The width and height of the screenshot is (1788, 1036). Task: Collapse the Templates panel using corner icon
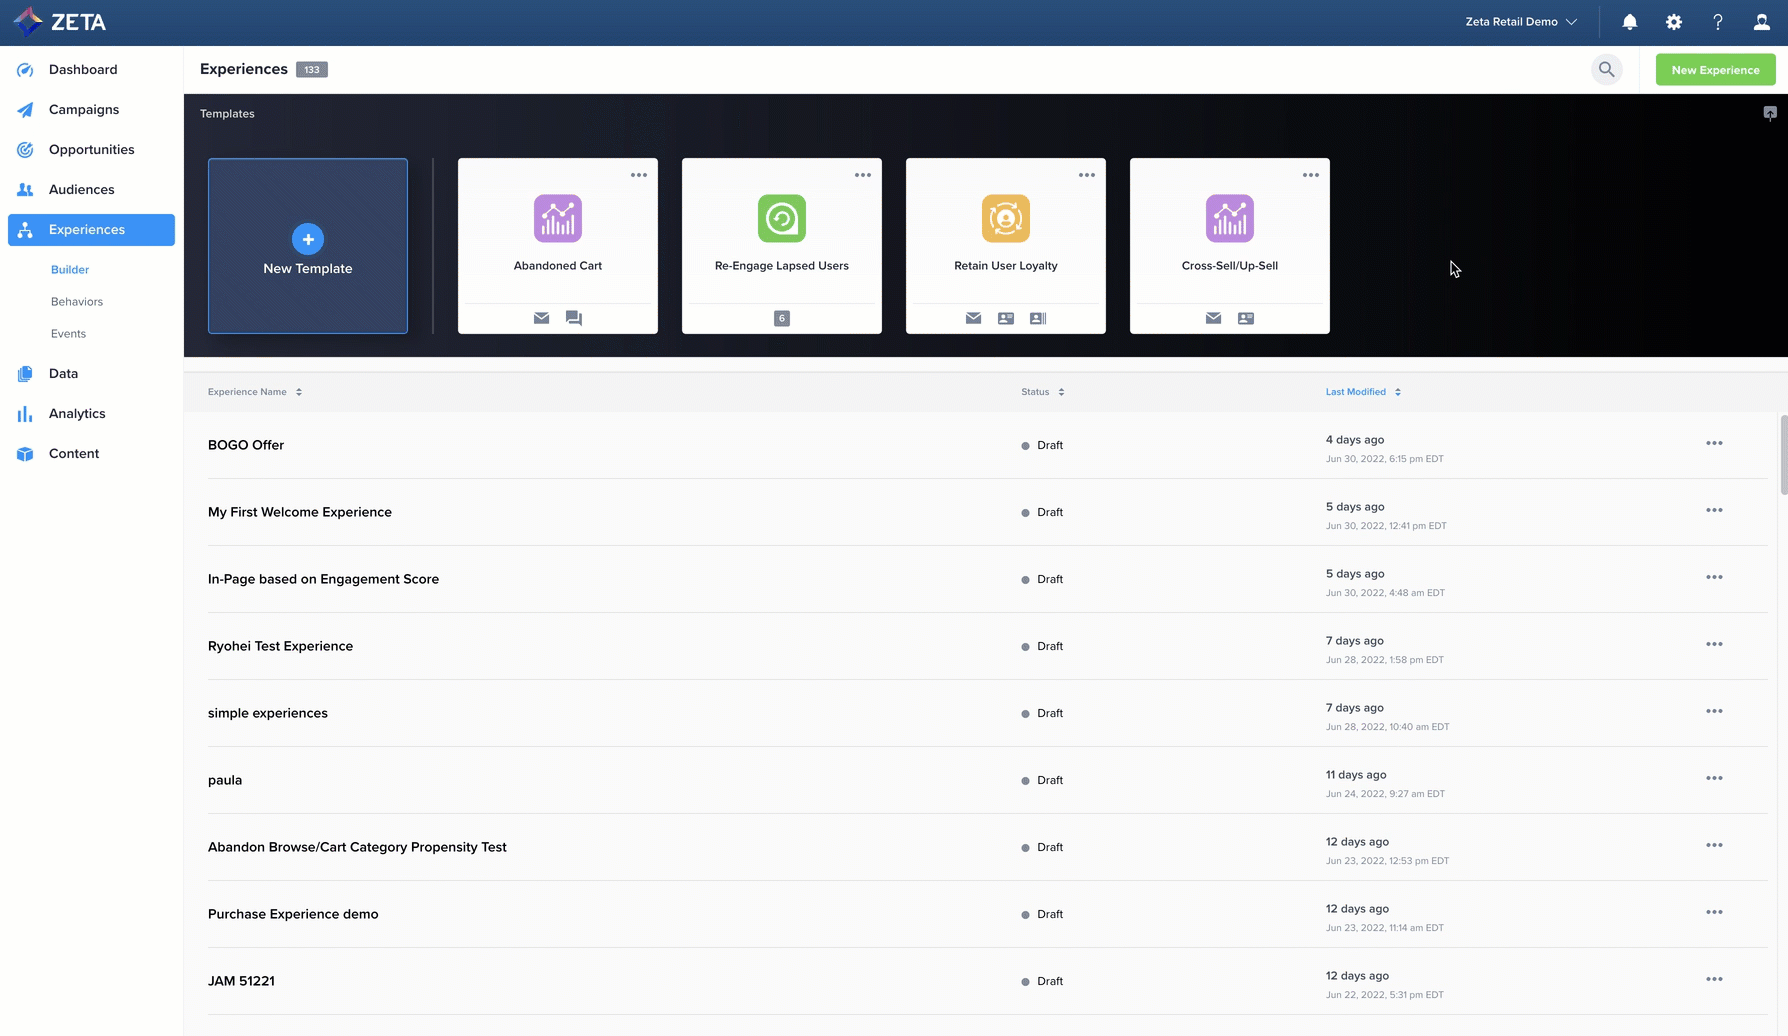(1769, 113)
